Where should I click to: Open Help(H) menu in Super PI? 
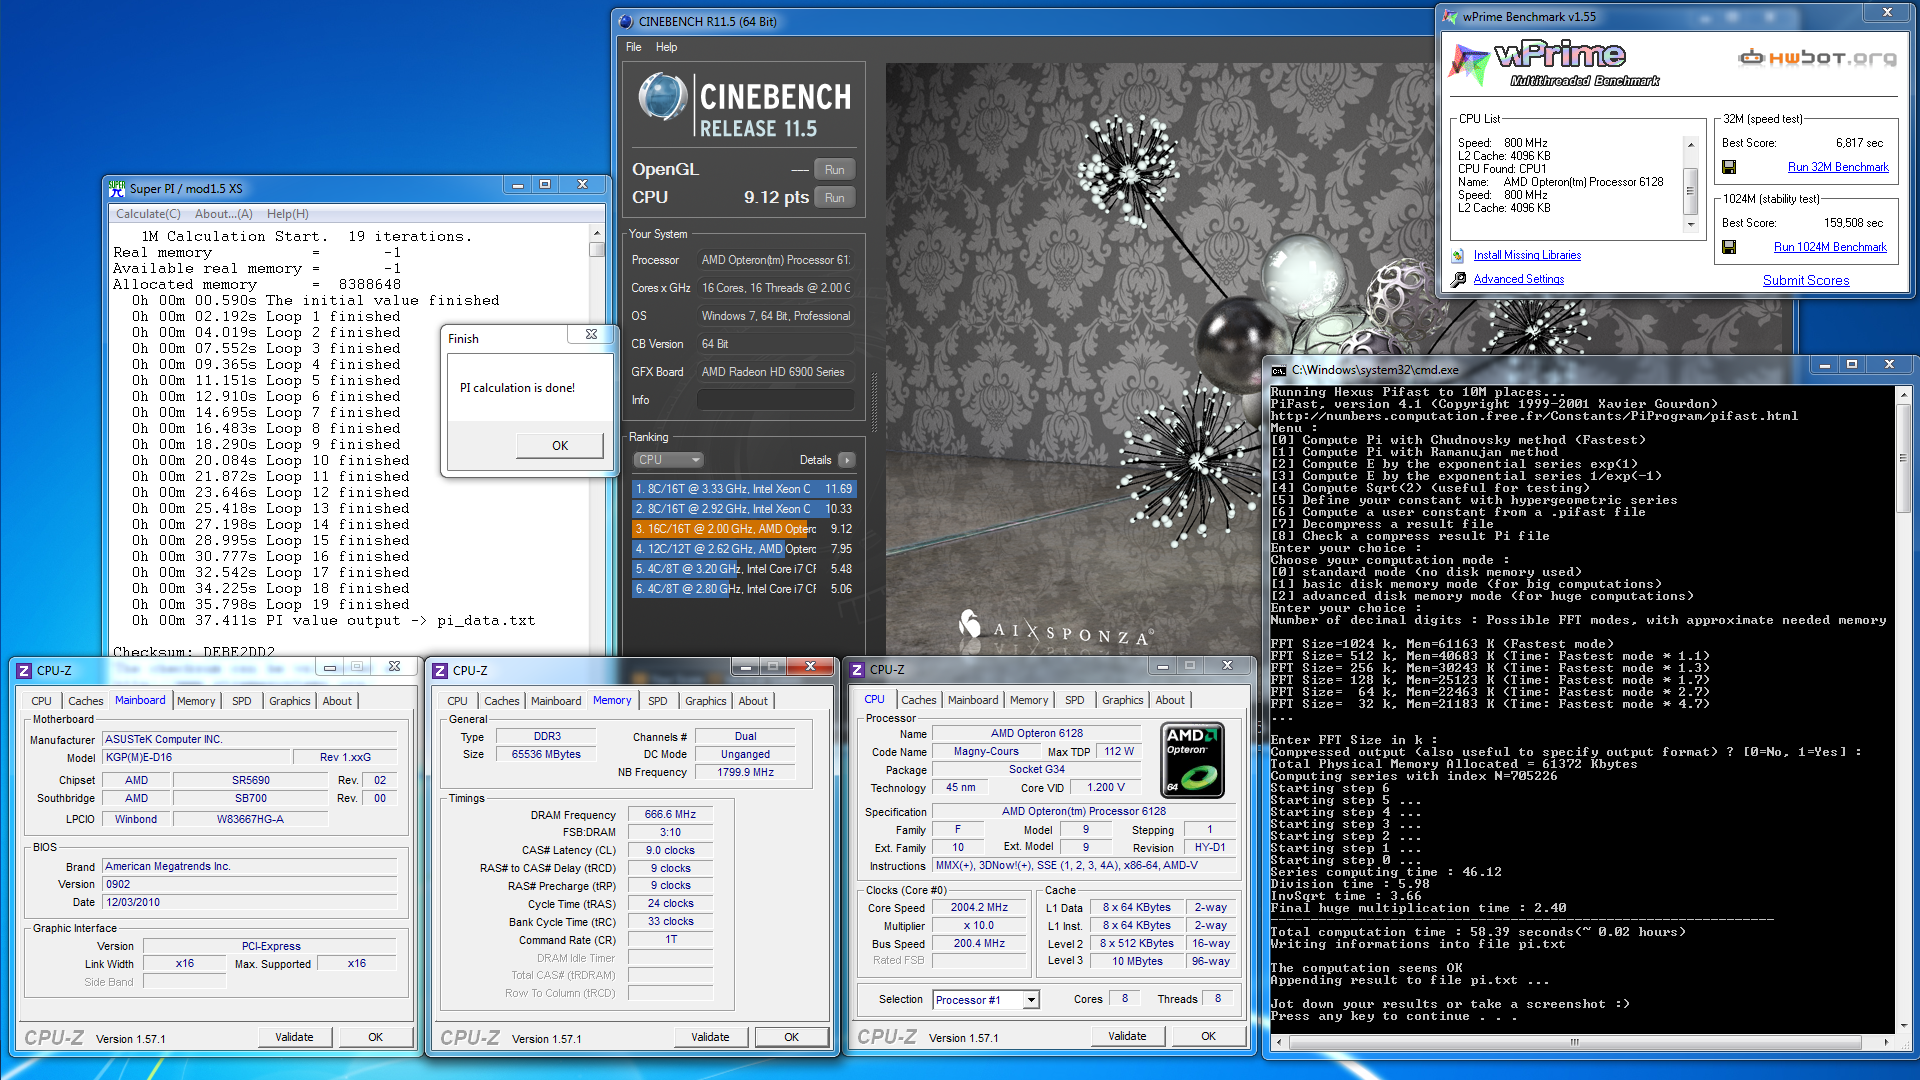click(x=287, y=214)
